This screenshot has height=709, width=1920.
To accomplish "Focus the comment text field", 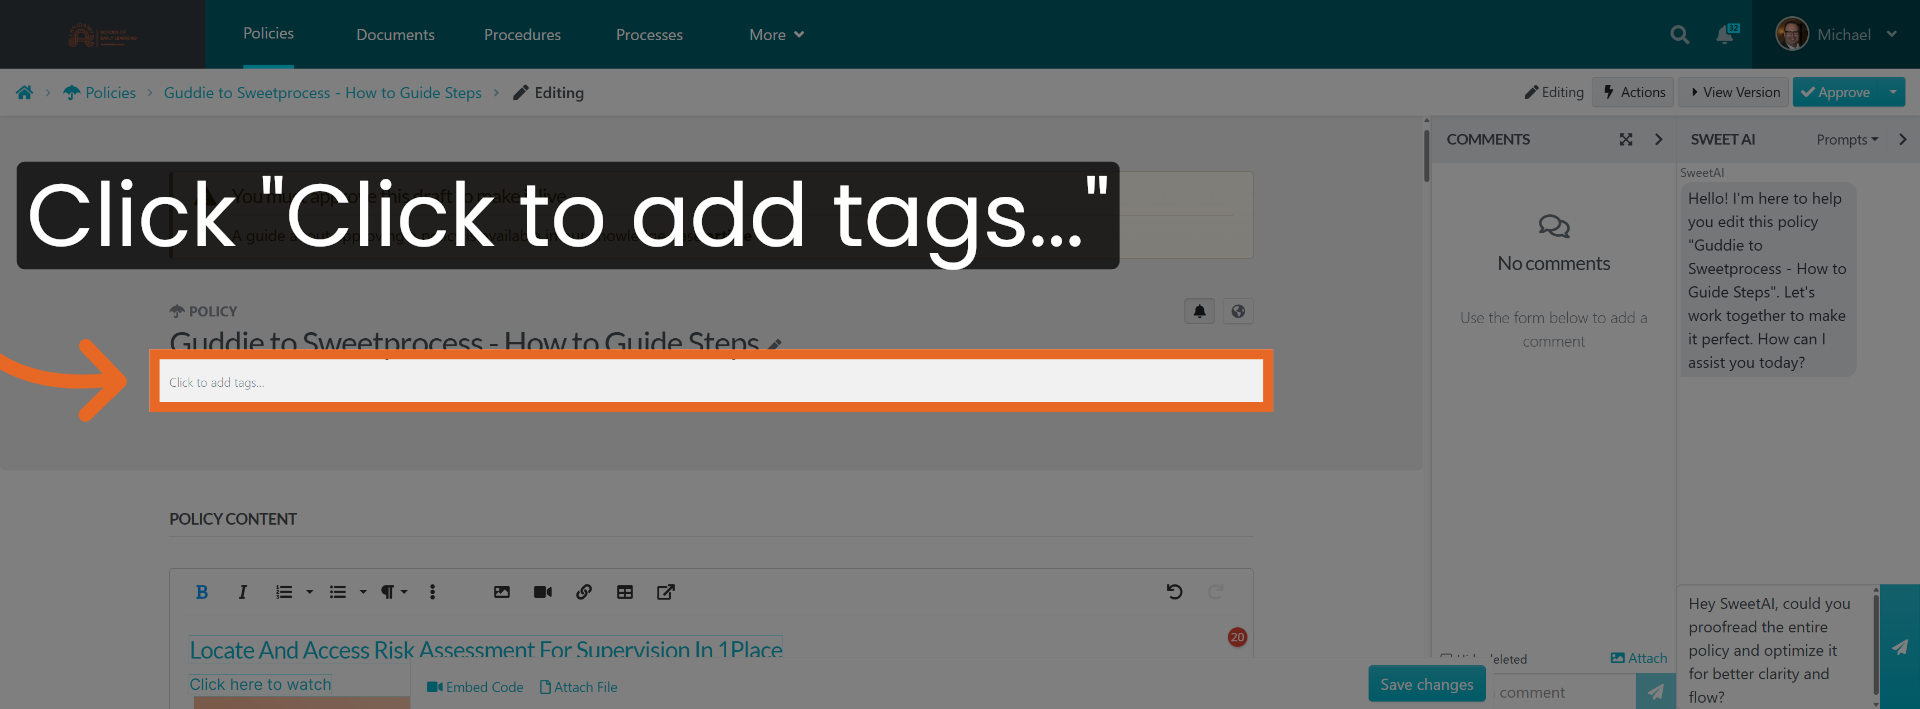I will point(1563,692).
